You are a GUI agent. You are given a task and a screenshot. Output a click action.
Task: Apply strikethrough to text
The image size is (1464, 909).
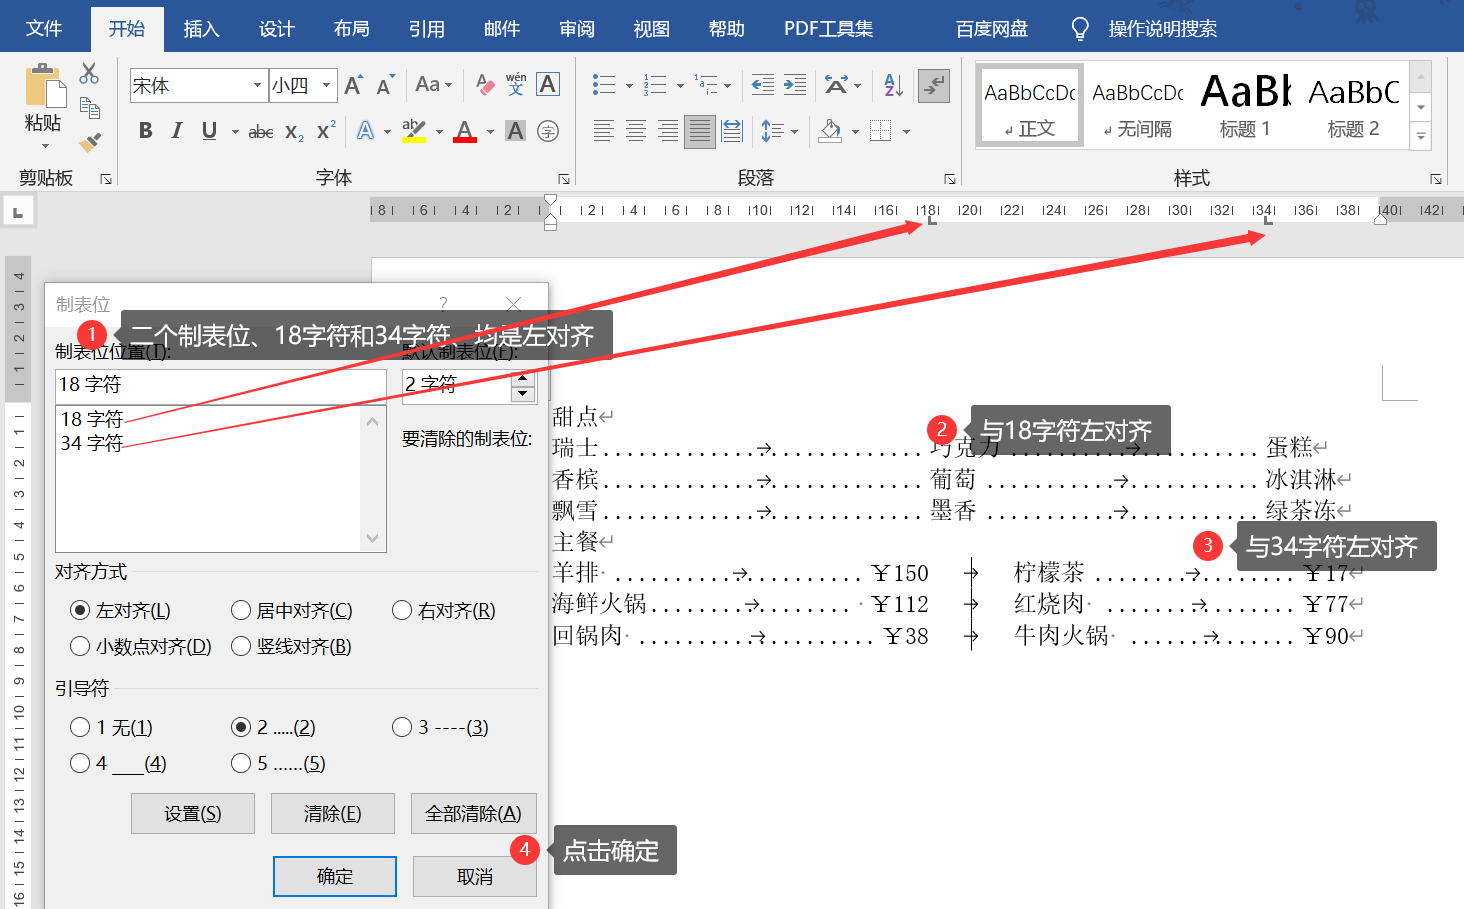point(259,131)
